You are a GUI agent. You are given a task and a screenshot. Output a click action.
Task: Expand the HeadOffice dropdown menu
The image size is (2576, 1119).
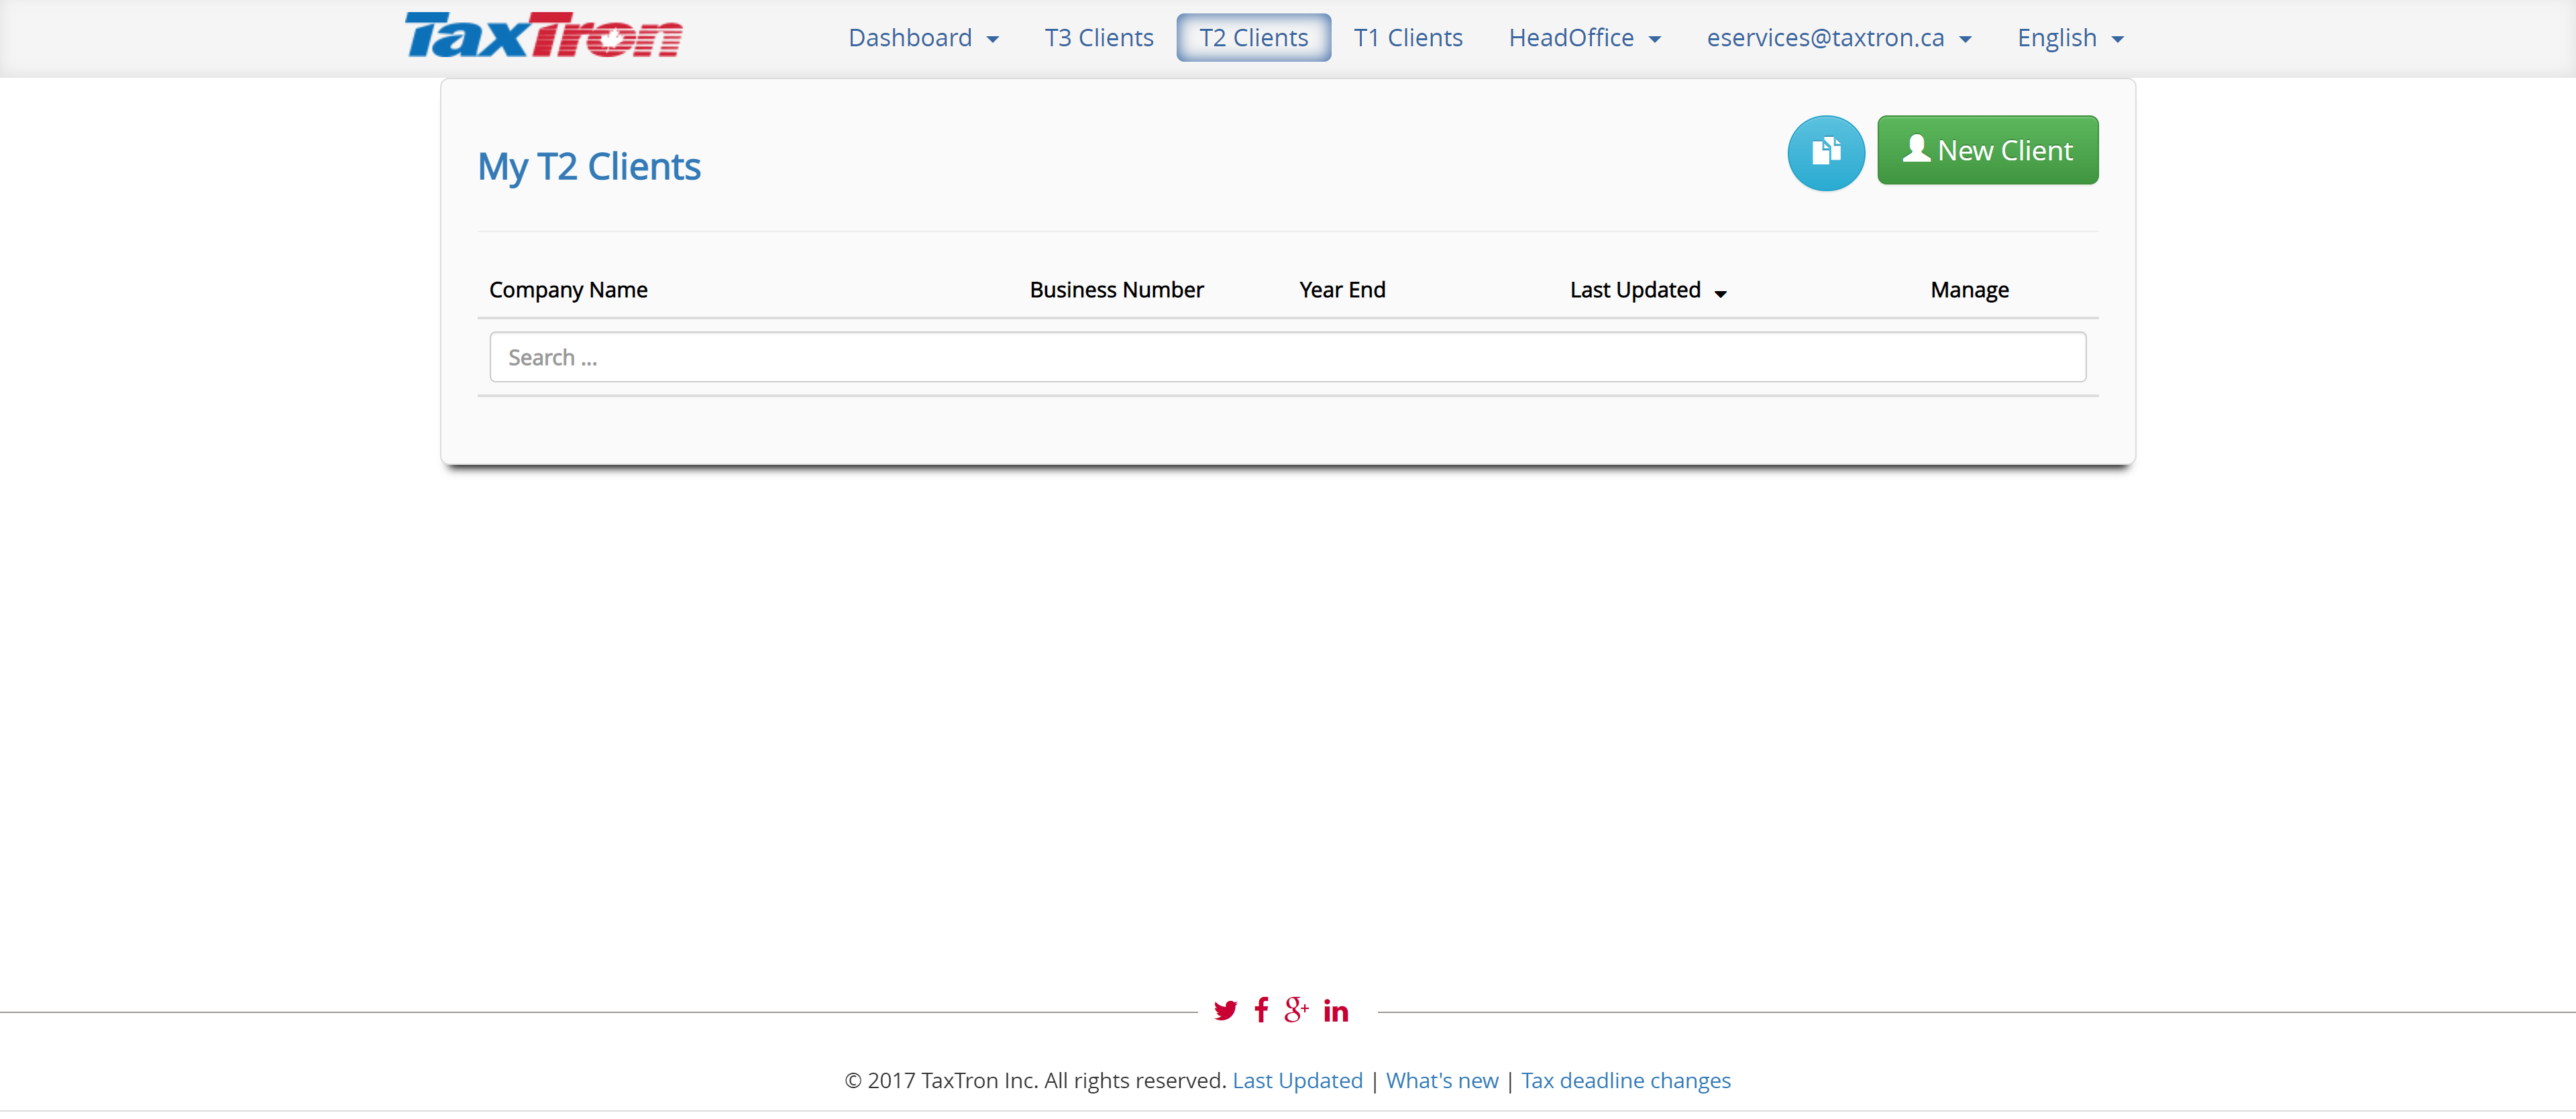[1584, 38]
